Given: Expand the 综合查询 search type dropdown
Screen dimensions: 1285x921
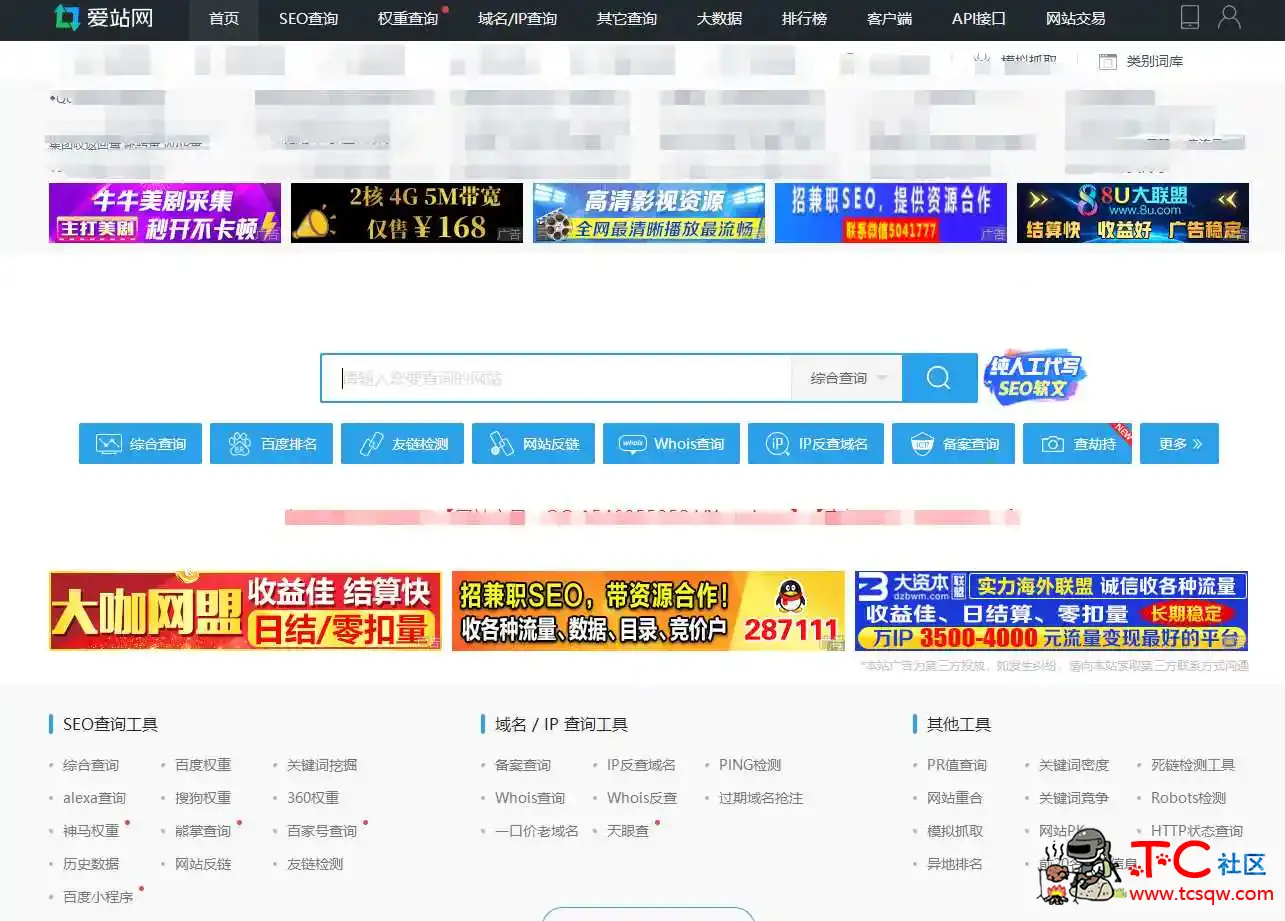Looking at the screenshot, I should [847, 378].
